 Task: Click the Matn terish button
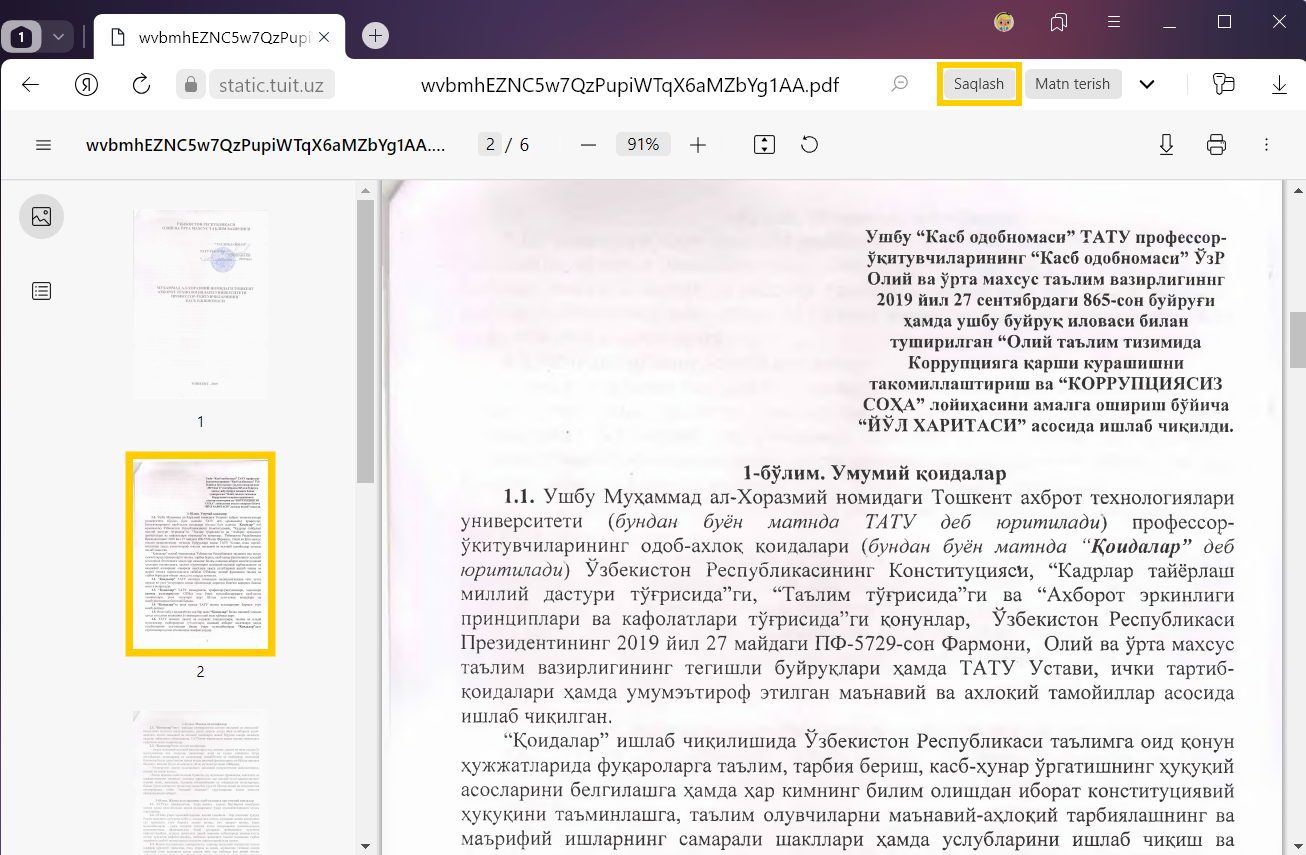(1072, 84)
